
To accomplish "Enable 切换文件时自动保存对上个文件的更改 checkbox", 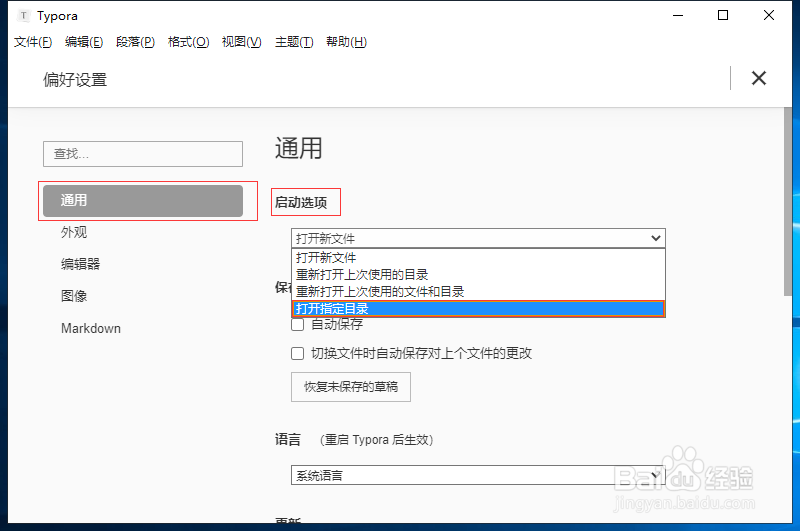I will (297, 353).
